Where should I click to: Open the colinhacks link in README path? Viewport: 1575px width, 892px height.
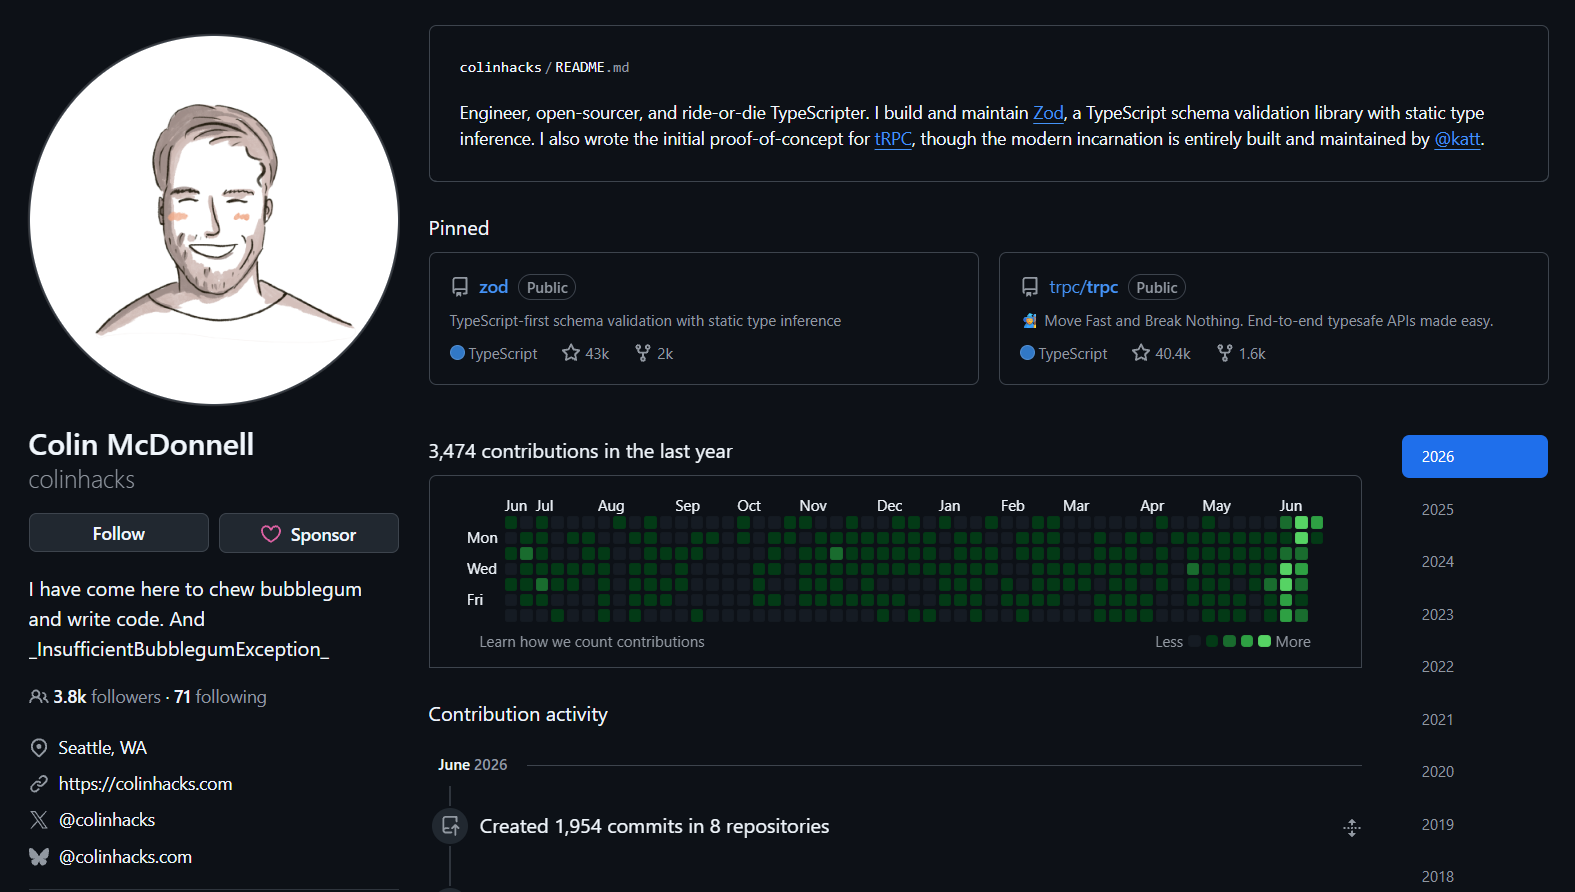(x=500, y=67)
